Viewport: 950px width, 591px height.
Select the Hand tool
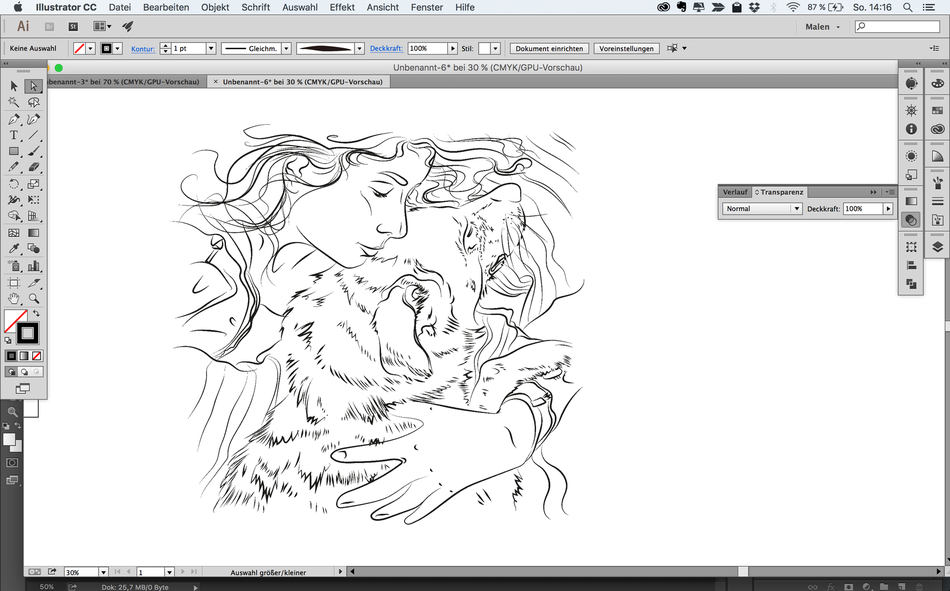(x=14, y=298)
